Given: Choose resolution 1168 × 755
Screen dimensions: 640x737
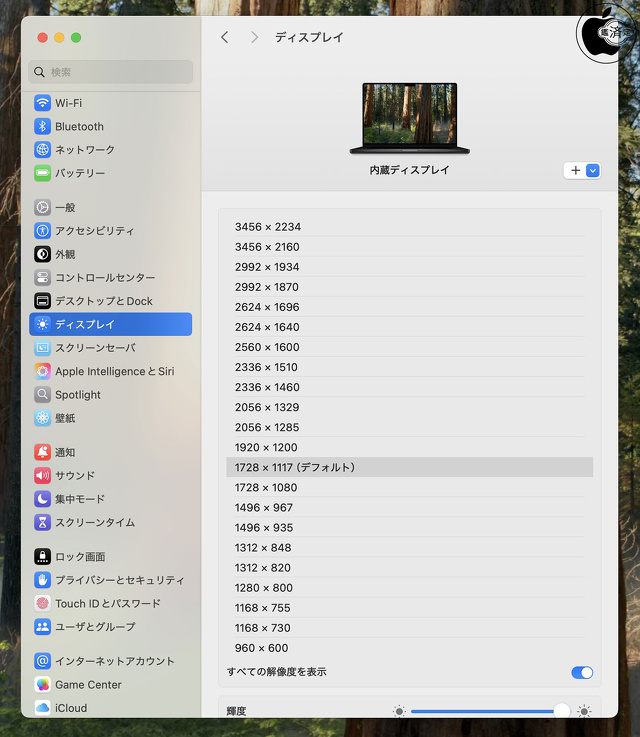Looking at the screenshot, I should pyautogui.click(x=410, y=608).
